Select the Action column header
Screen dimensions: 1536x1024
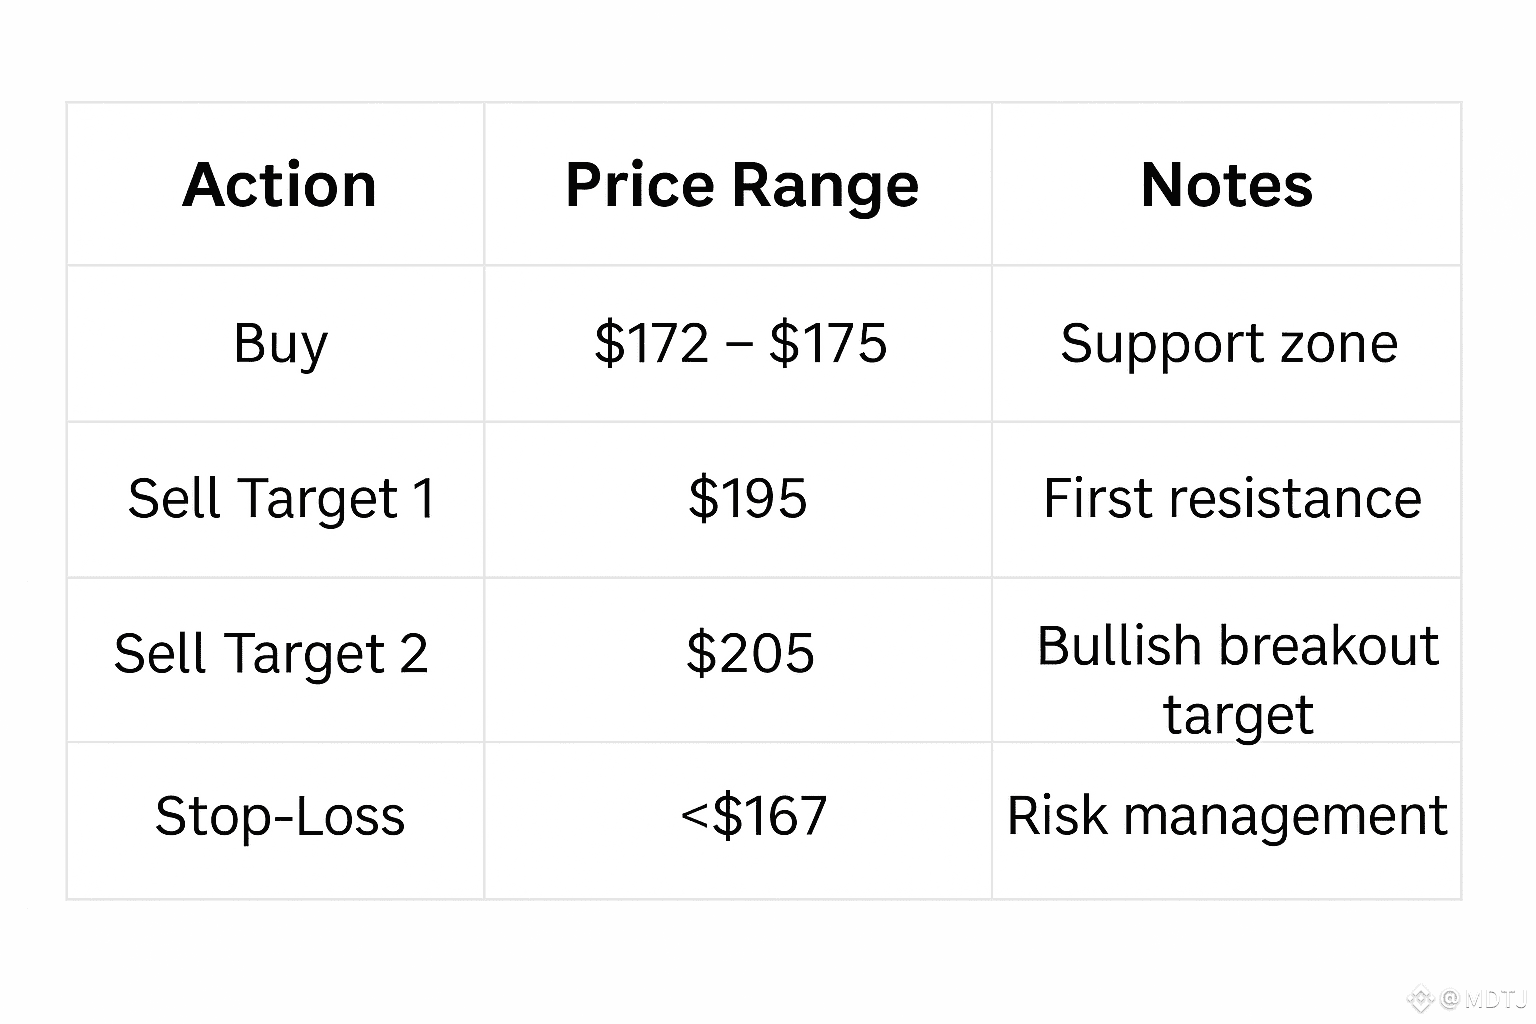pyautogui.click(x=279, y=185)
